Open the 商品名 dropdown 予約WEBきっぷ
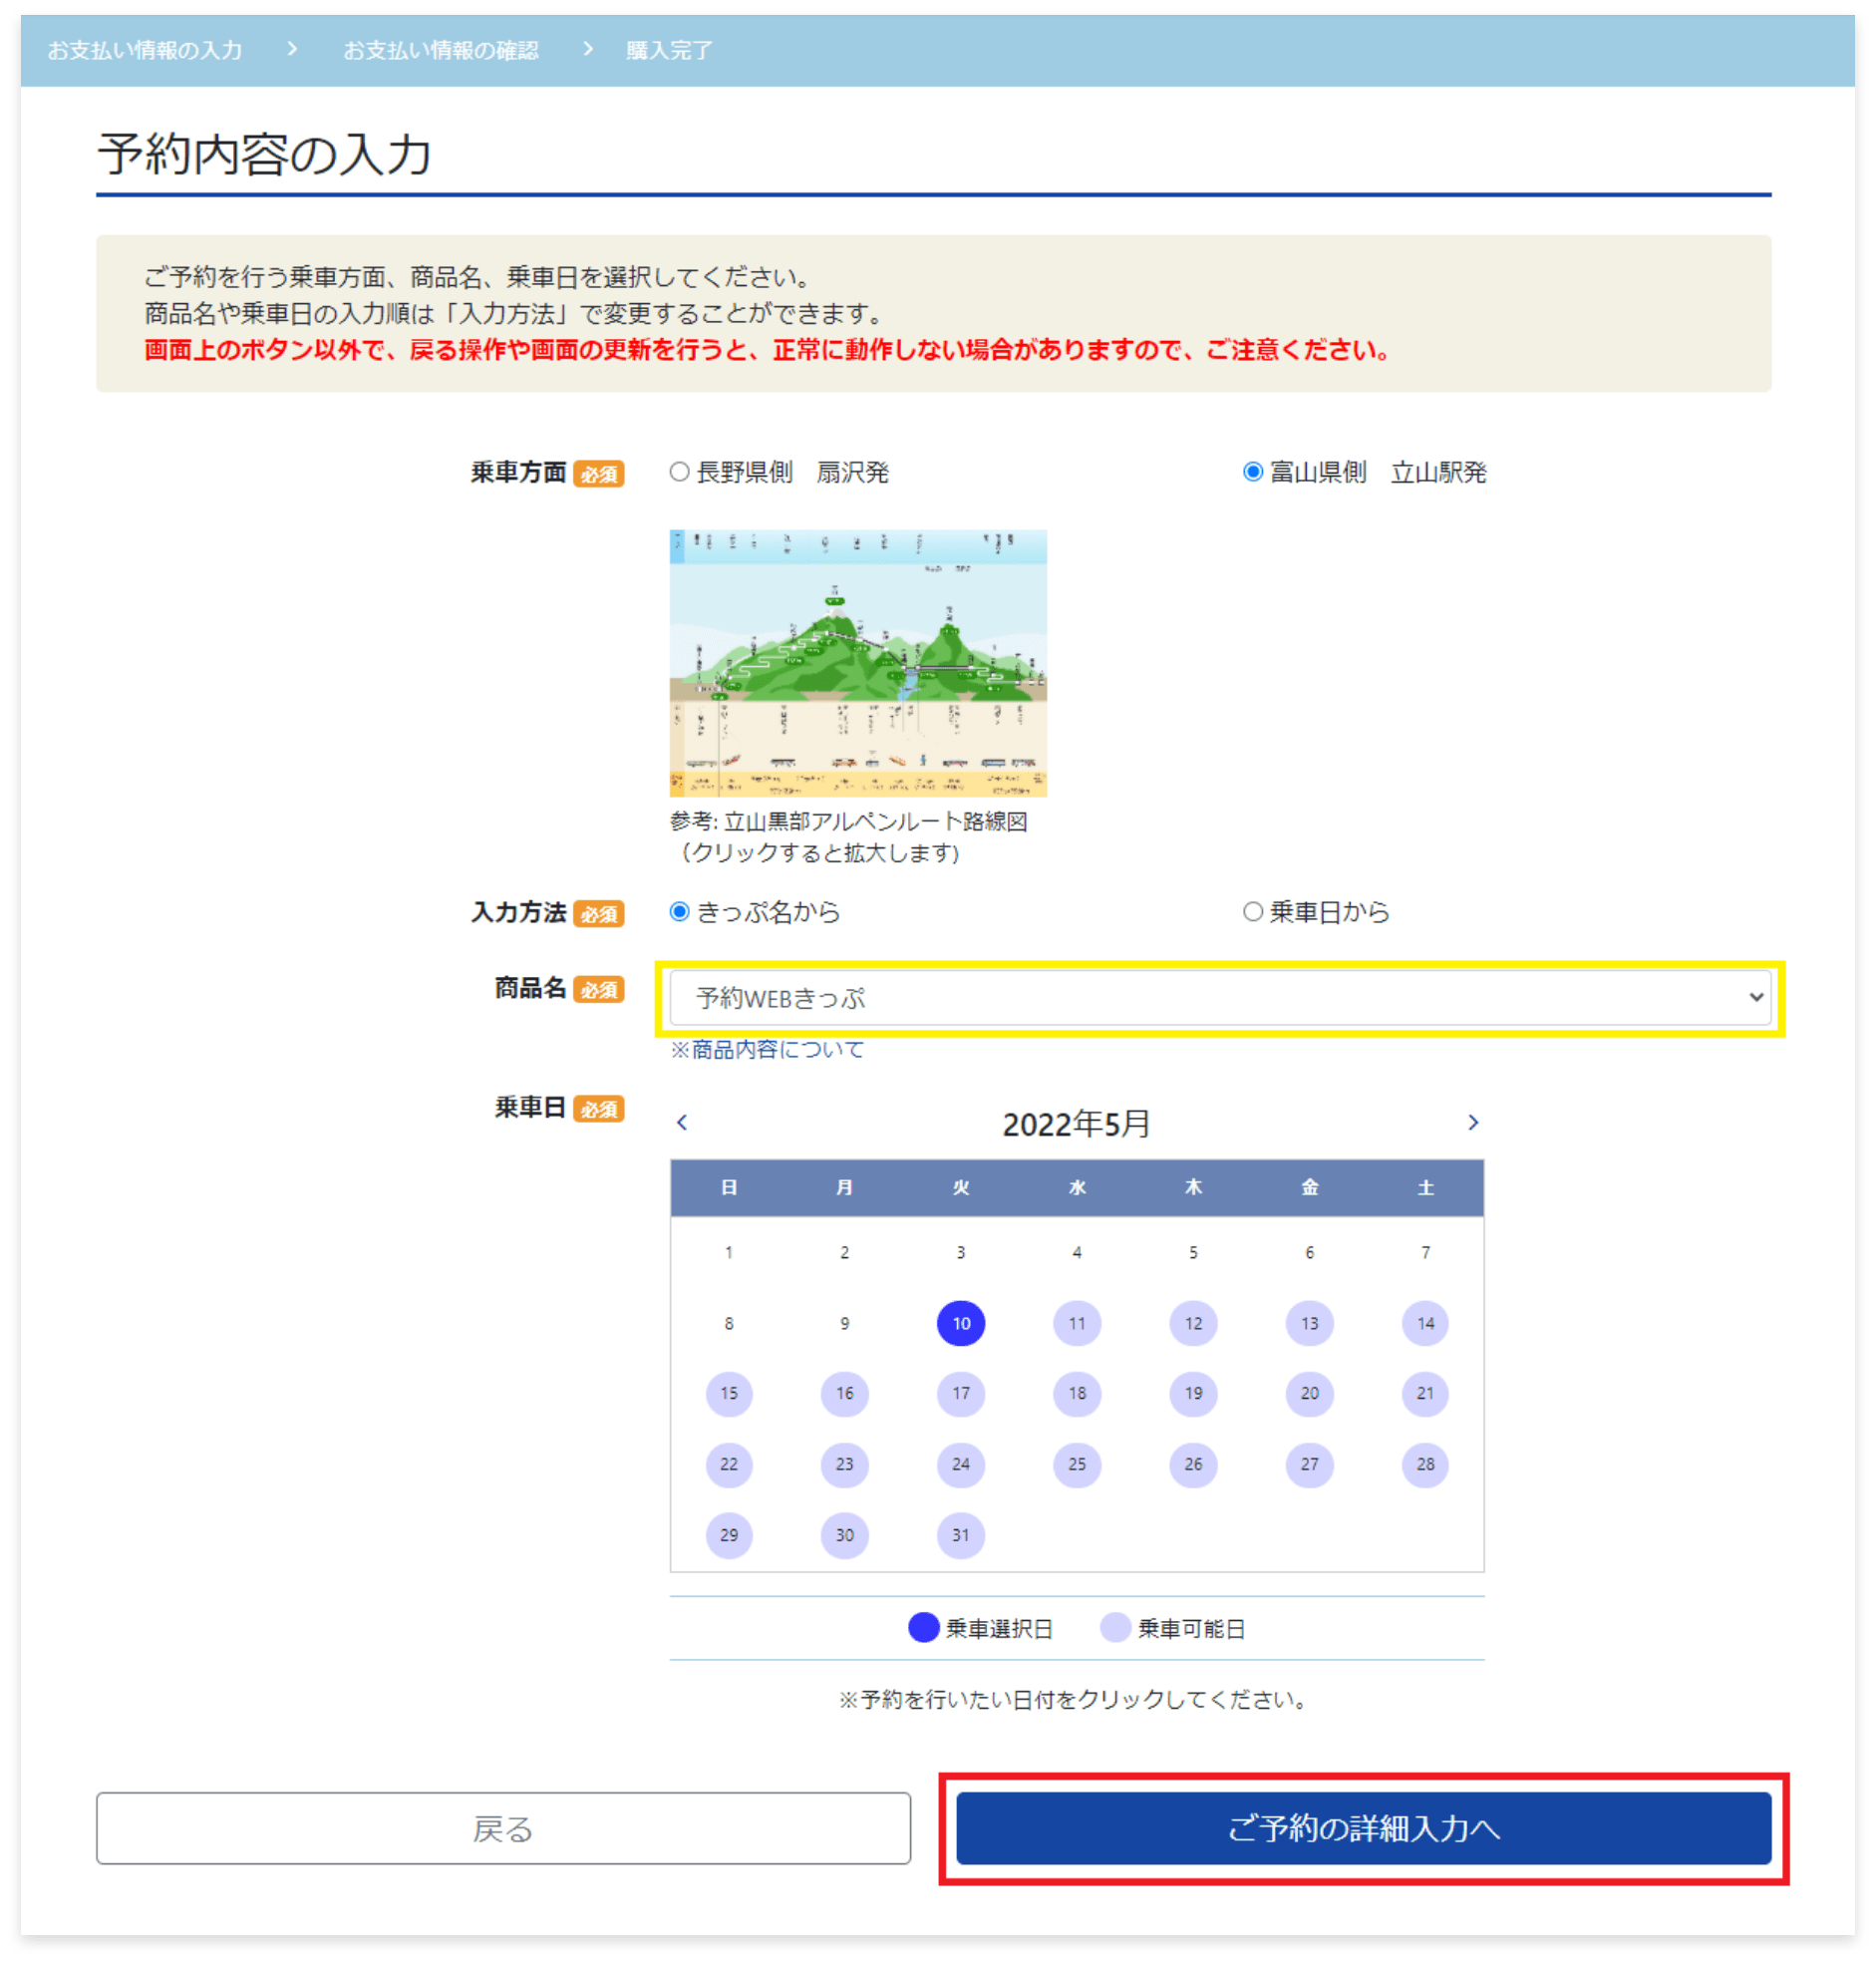This screenshot has width=1876, height=1962. coord(1220,998)
